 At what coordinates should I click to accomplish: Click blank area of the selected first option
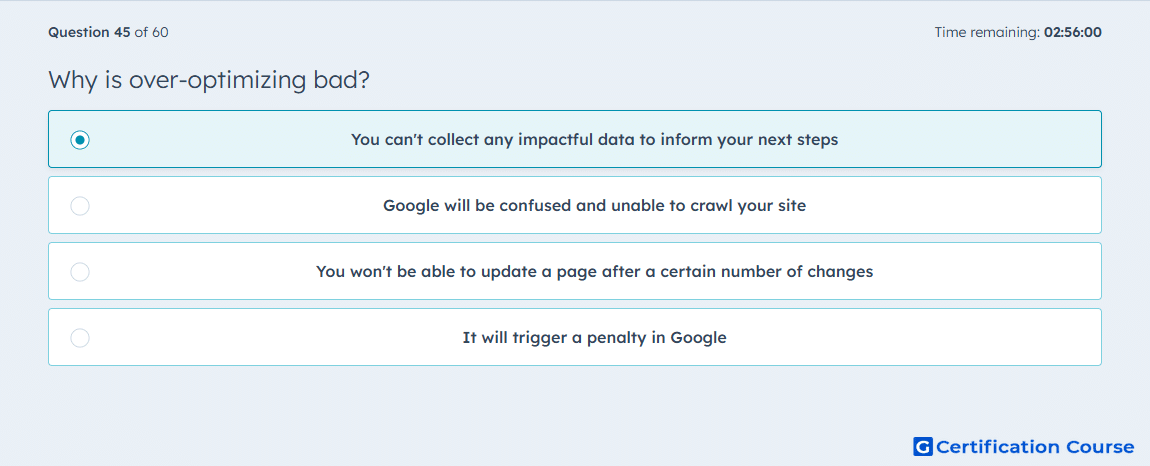968,139
